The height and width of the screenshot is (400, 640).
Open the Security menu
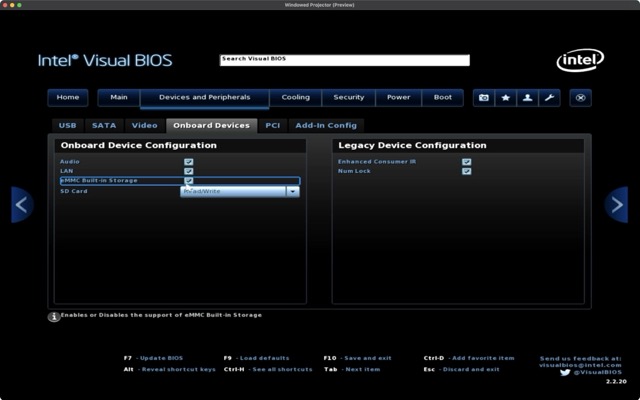click(x=349, y=98)
